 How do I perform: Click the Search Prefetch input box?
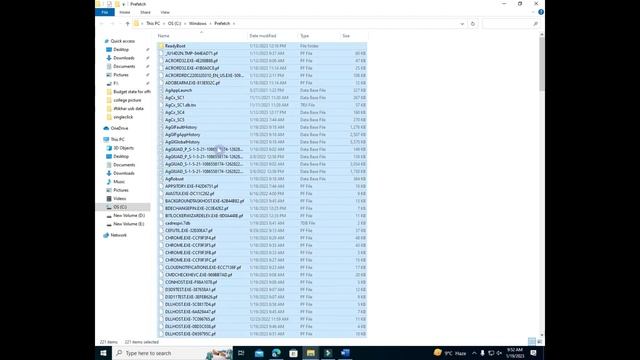coord(510,24)
